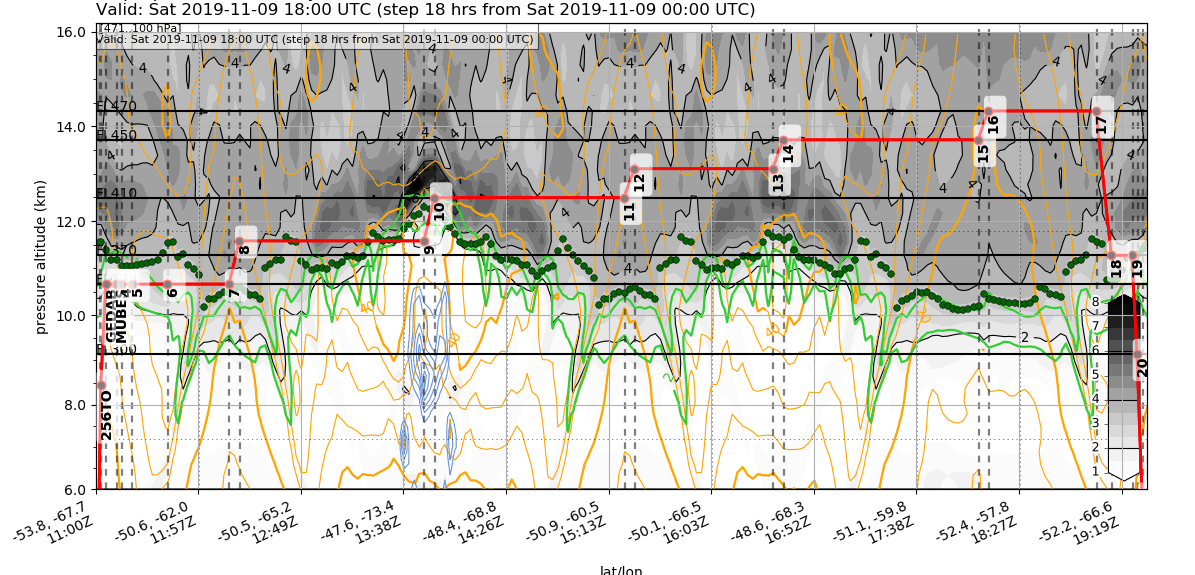
Task: Click the 256TO waypoint label
Action: [x=107, y=415]
